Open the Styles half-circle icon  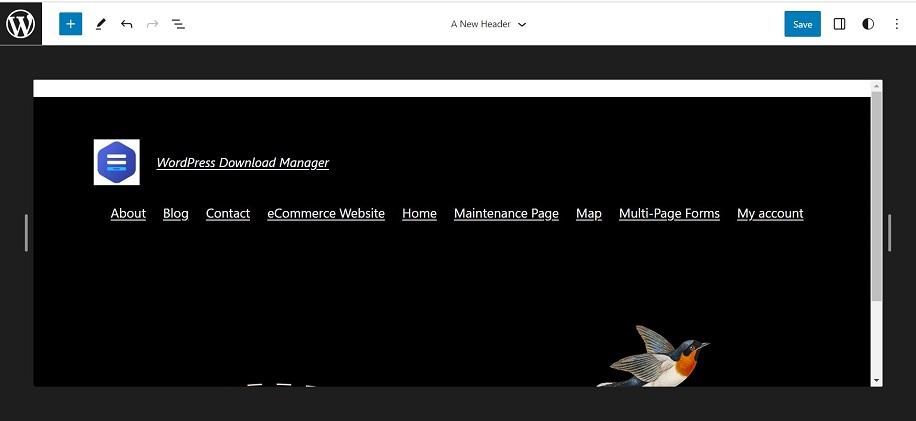(868, 24)
